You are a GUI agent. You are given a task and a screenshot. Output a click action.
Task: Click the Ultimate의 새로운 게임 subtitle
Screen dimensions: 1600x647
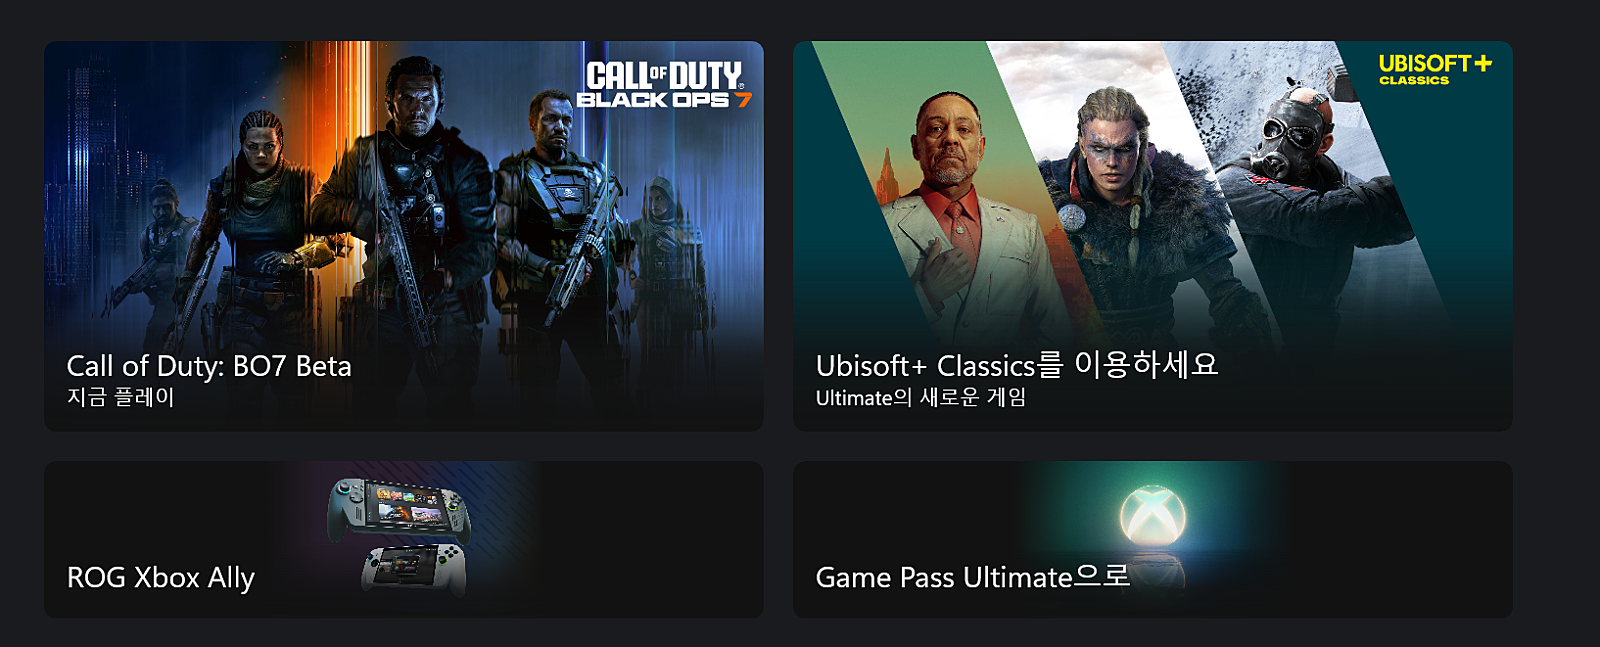click(x=921, y=398)
